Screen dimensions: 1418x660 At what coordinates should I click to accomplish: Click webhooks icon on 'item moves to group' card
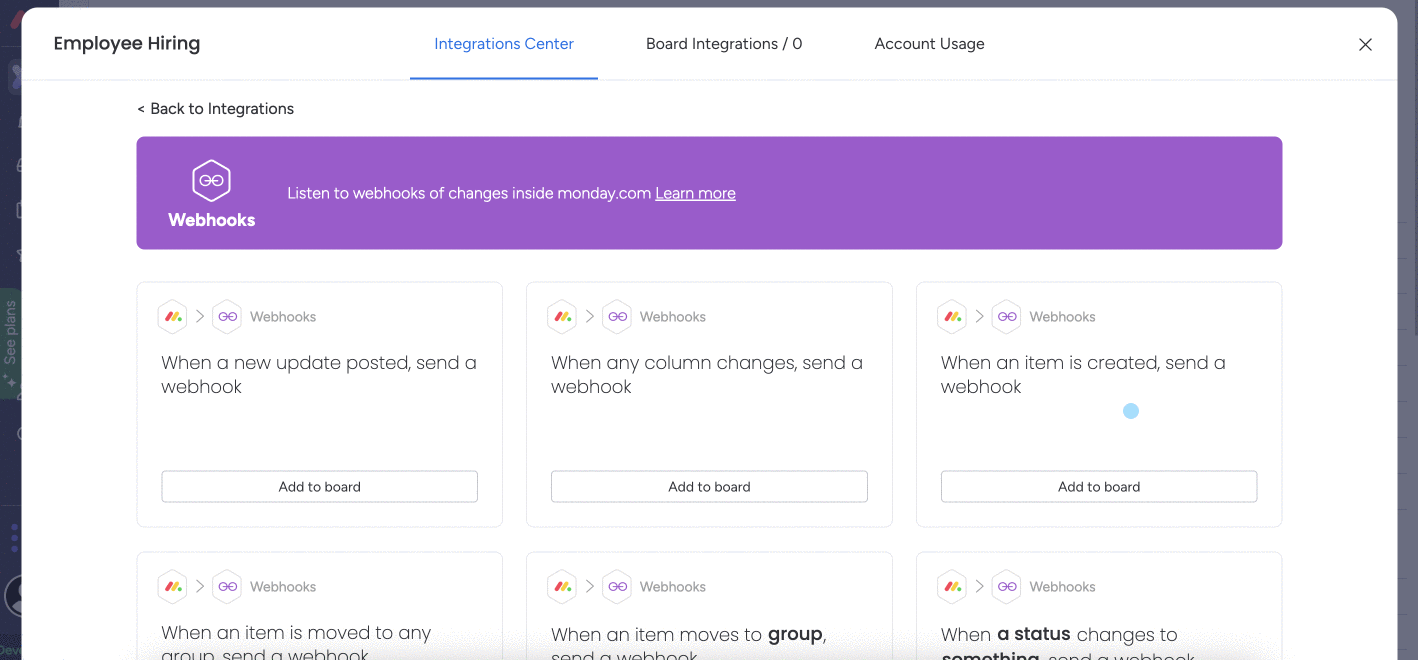click(617, 587)
